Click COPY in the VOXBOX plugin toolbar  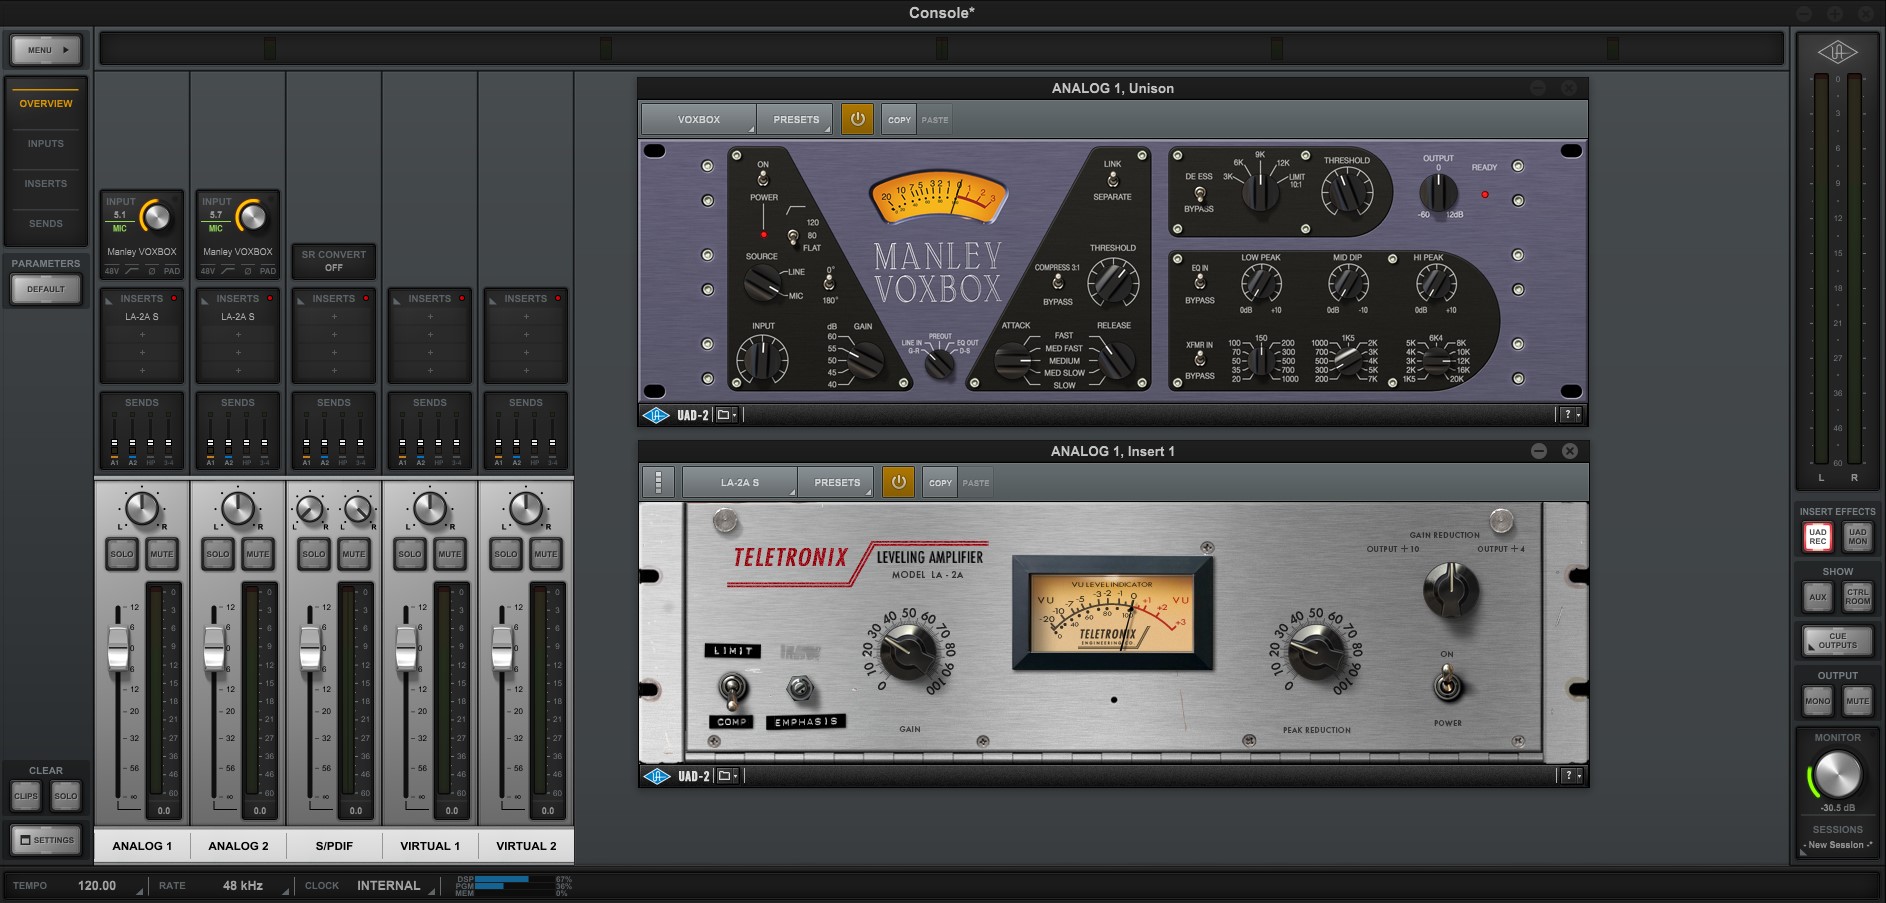pos(899,120)
